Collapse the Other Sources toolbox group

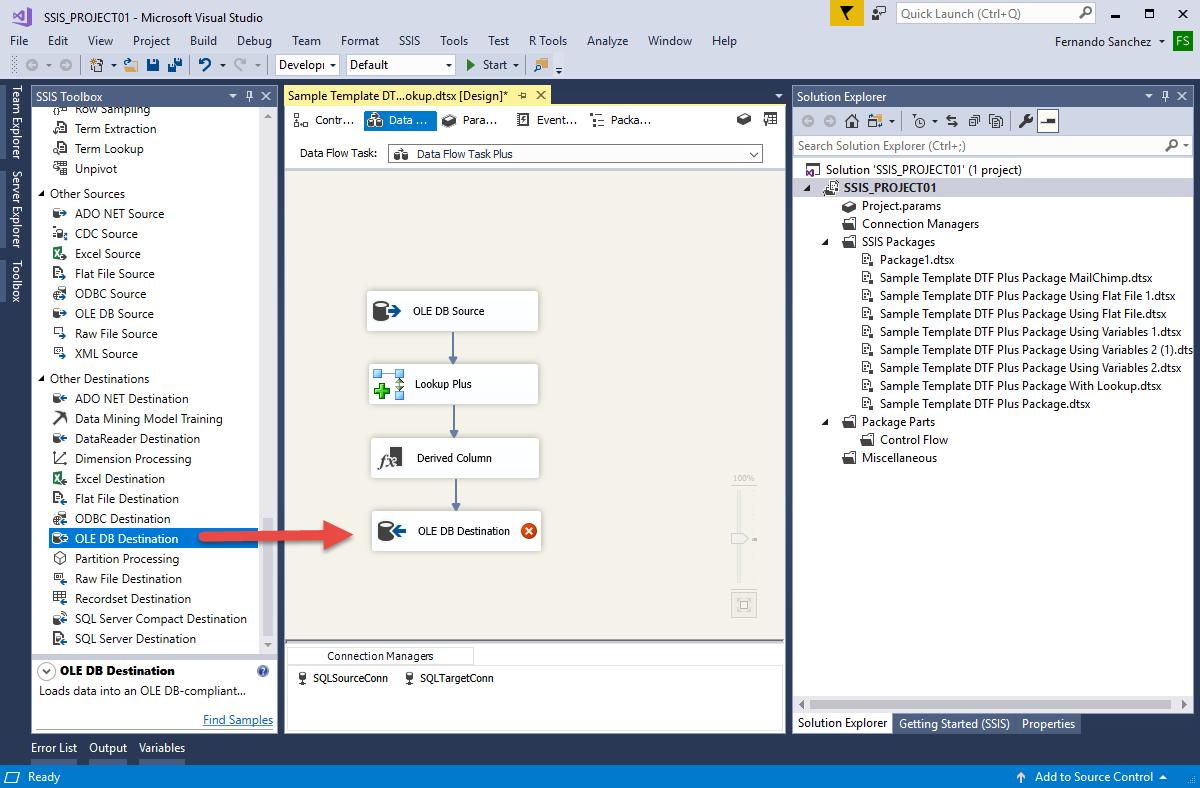click(42, 194)
